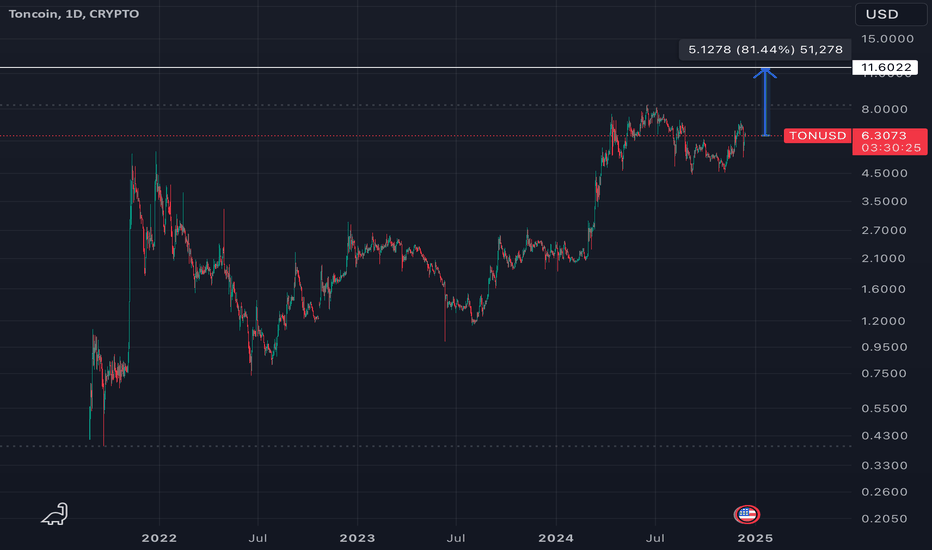This screenshot has height=550, width=932.
Task: Click the TradingView dinosaur logo icon
Action: [55, 514]
